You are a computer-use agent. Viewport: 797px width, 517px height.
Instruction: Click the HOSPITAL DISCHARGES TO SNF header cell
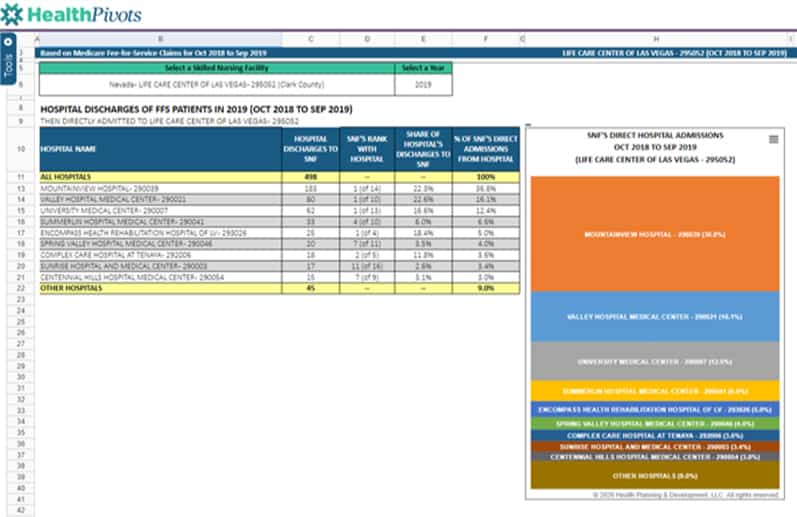[x=311, y=149]
